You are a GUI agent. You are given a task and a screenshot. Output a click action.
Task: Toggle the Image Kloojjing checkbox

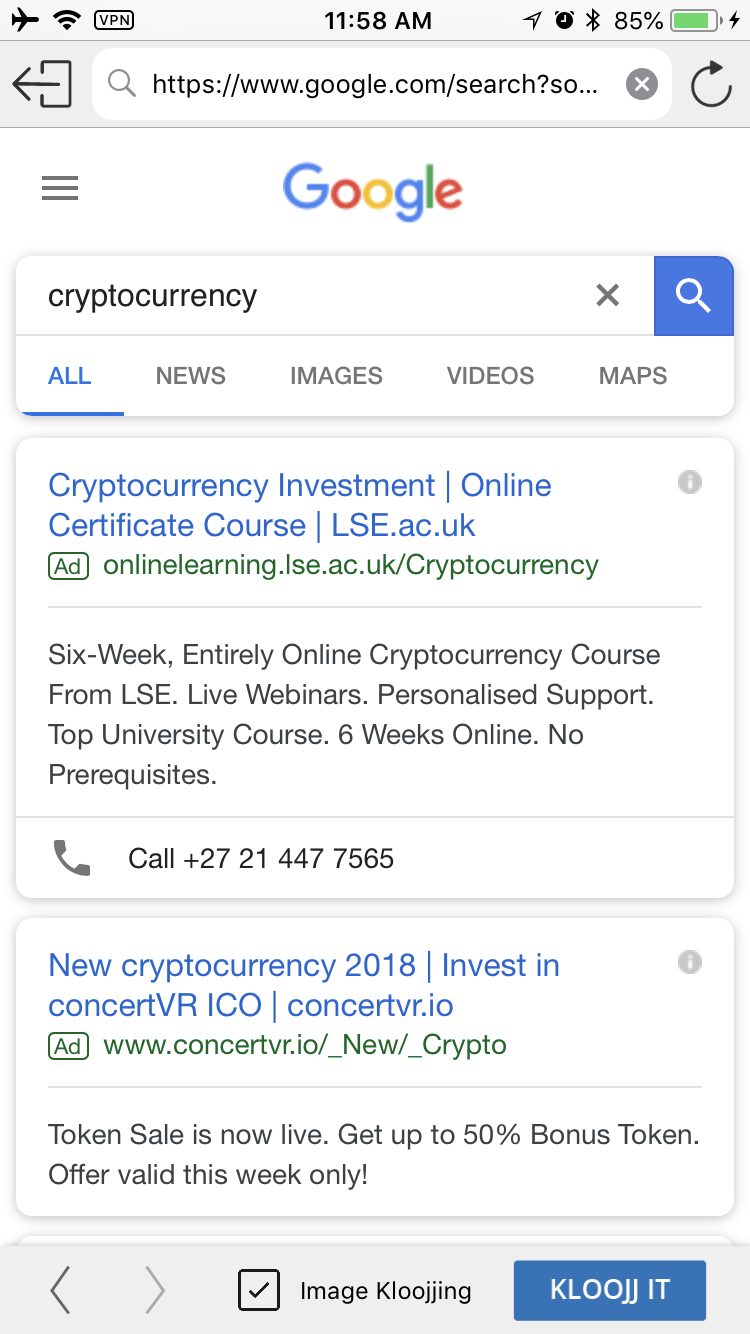[x=258, y=1290]
